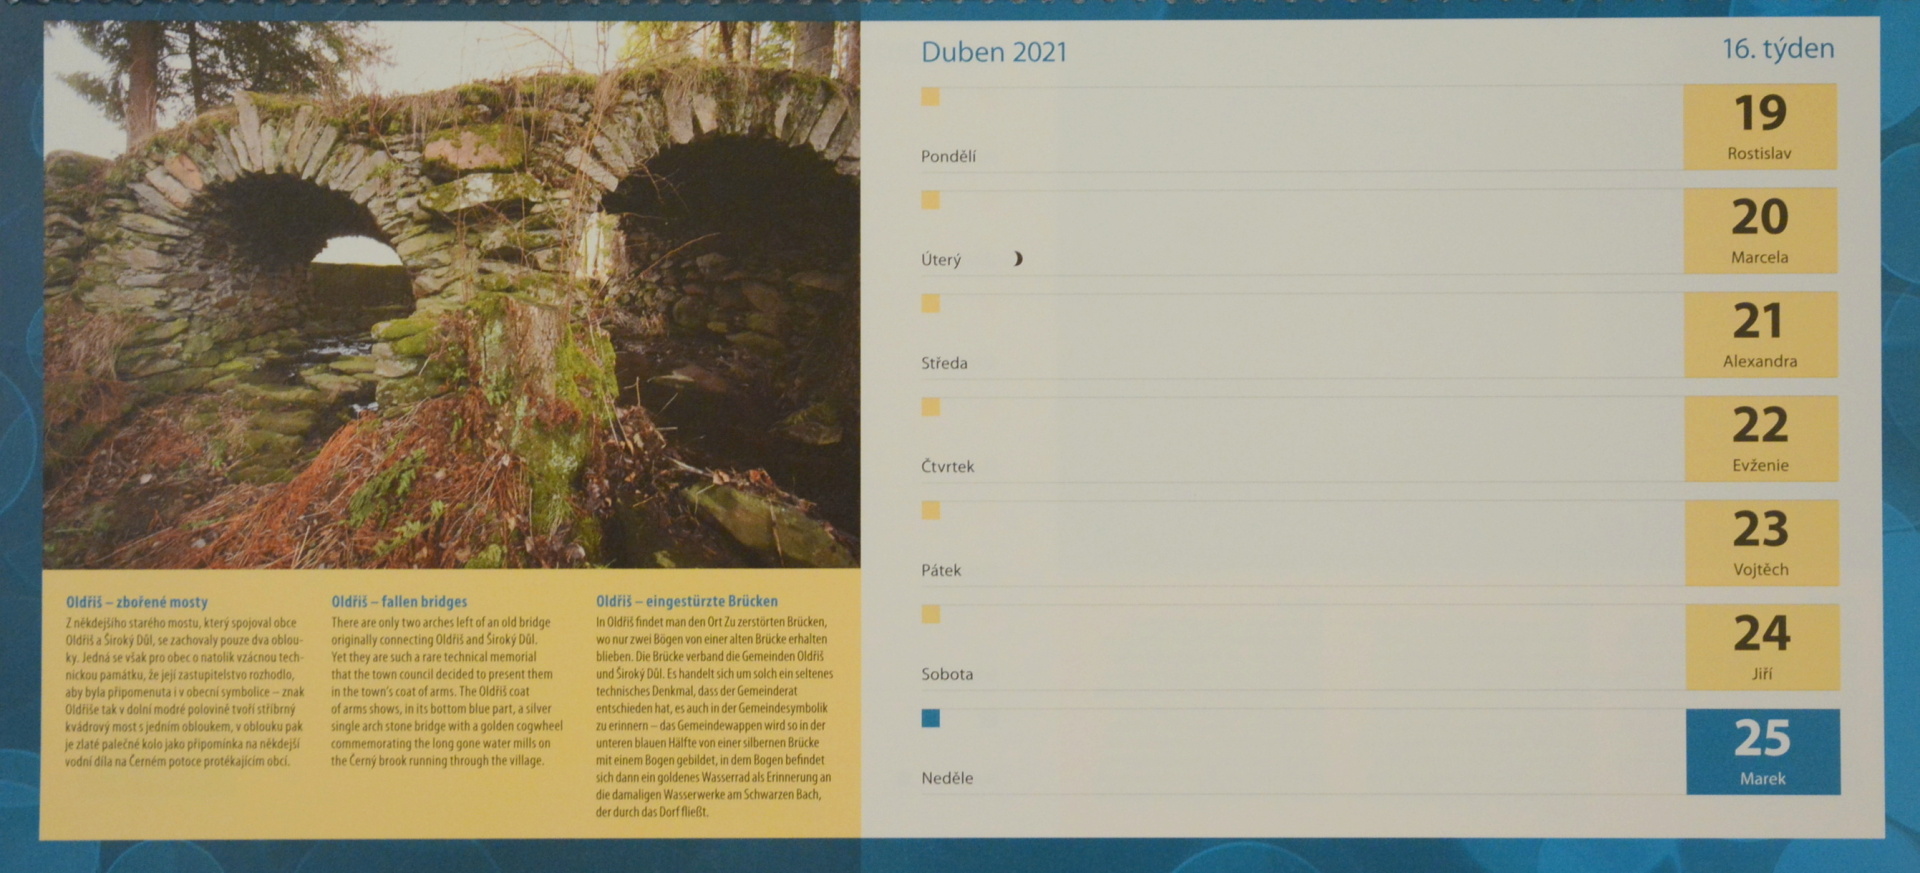Click the yellow square marker above Sobota

930,614
